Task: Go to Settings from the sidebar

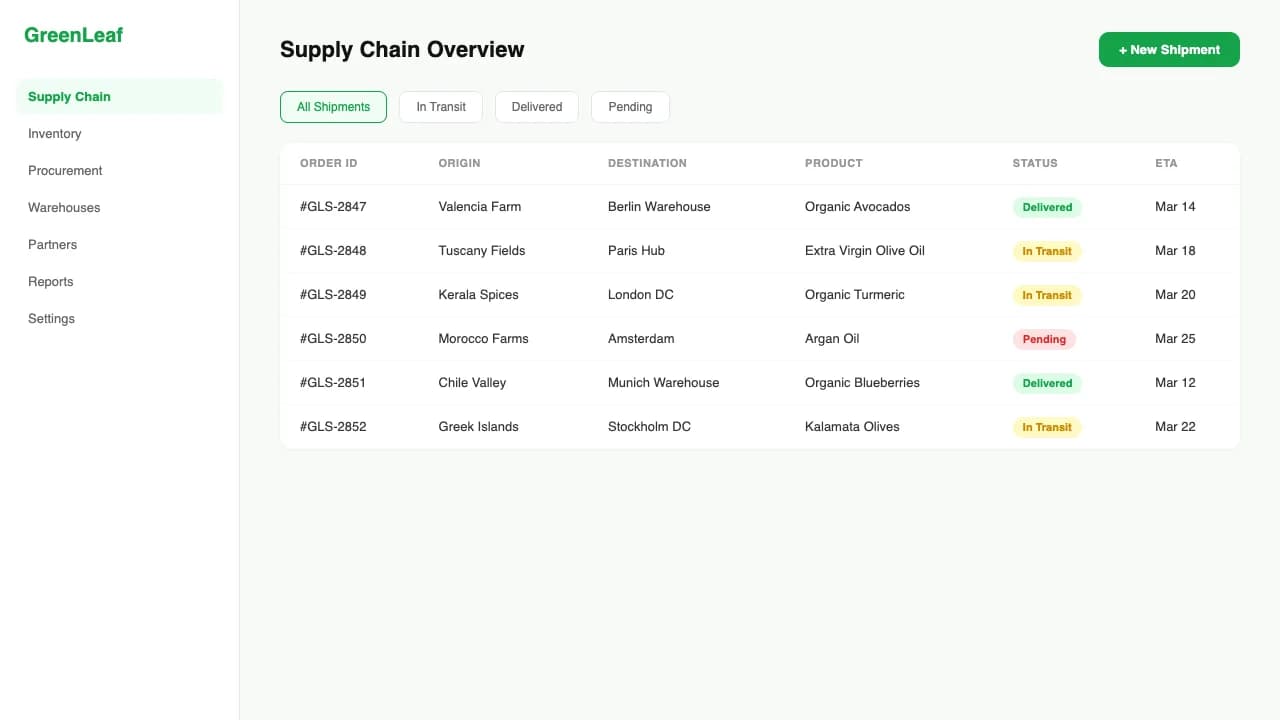Action: click(x=51, y=318)
